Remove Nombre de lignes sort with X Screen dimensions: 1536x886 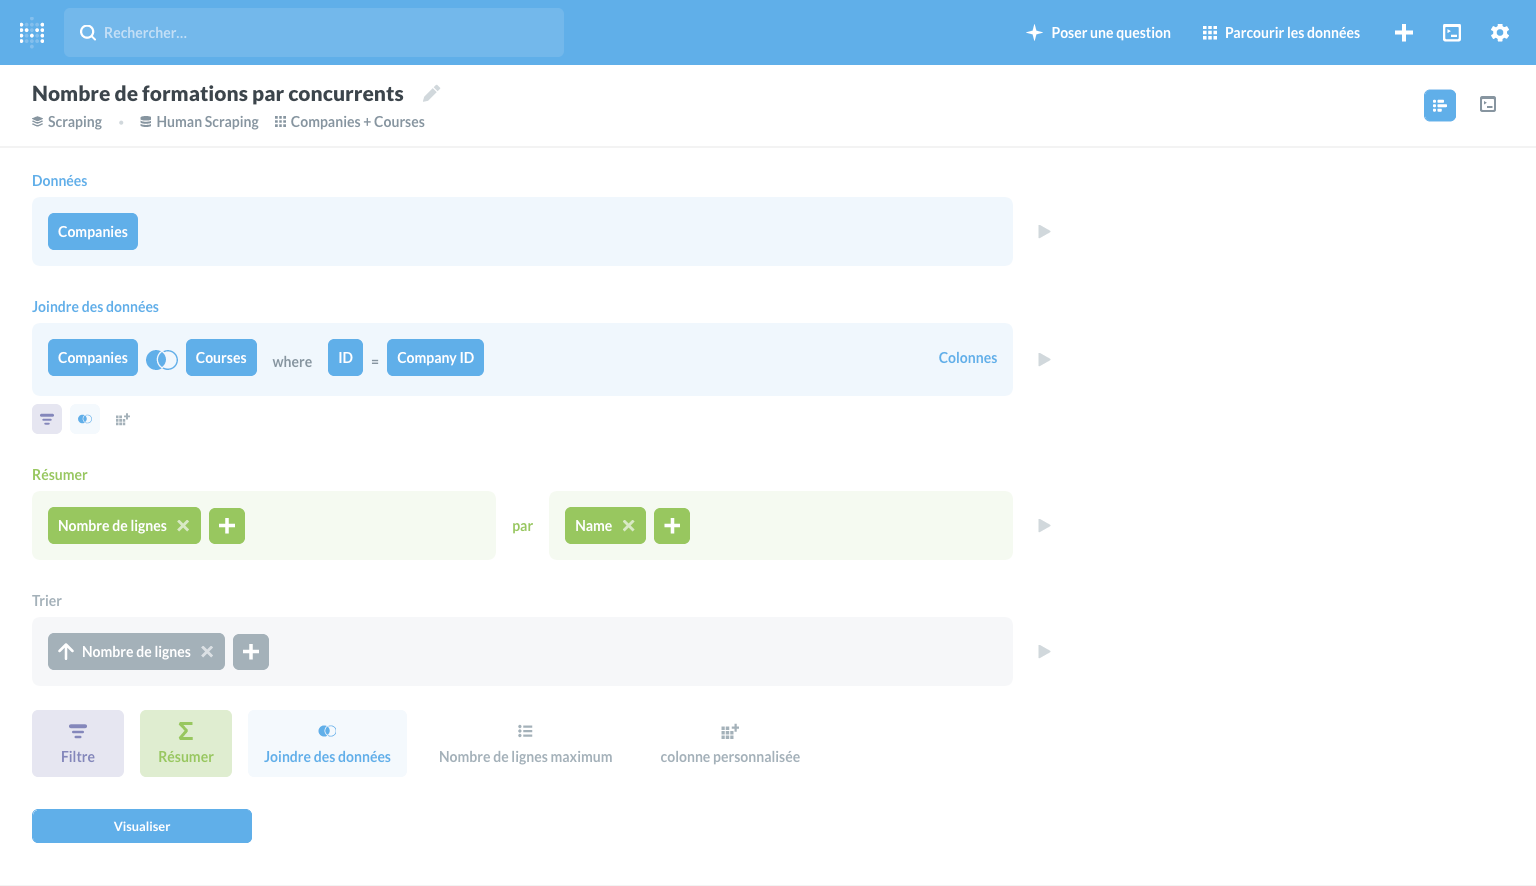[x=207, y=652]
